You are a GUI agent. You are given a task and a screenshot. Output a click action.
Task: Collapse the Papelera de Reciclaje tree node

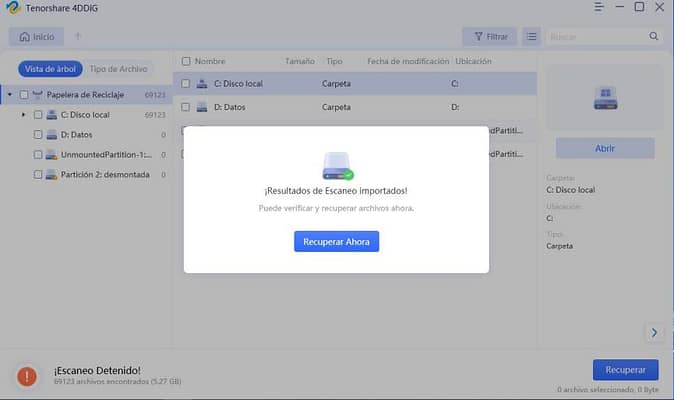pyautogui.click(x=9, y=95)
